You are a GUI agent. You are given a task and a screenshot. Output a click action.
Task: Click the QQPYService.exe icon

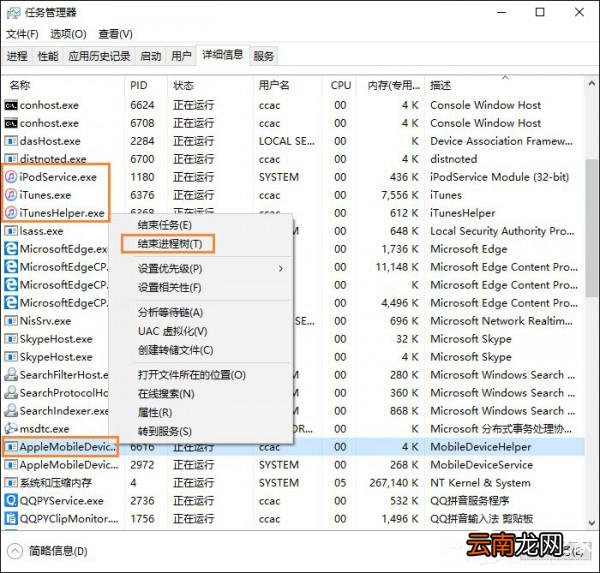click(11, 500)
